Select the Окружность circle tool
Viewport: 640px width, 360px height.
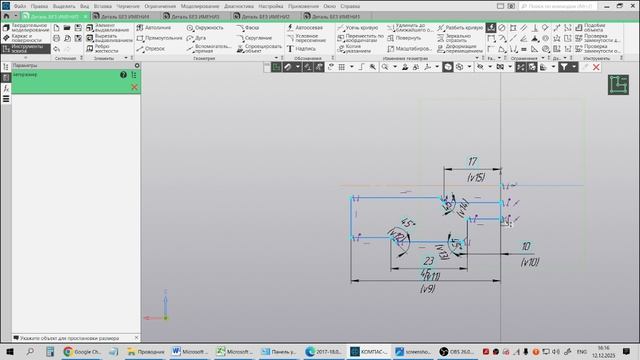(x=205, y=28)
